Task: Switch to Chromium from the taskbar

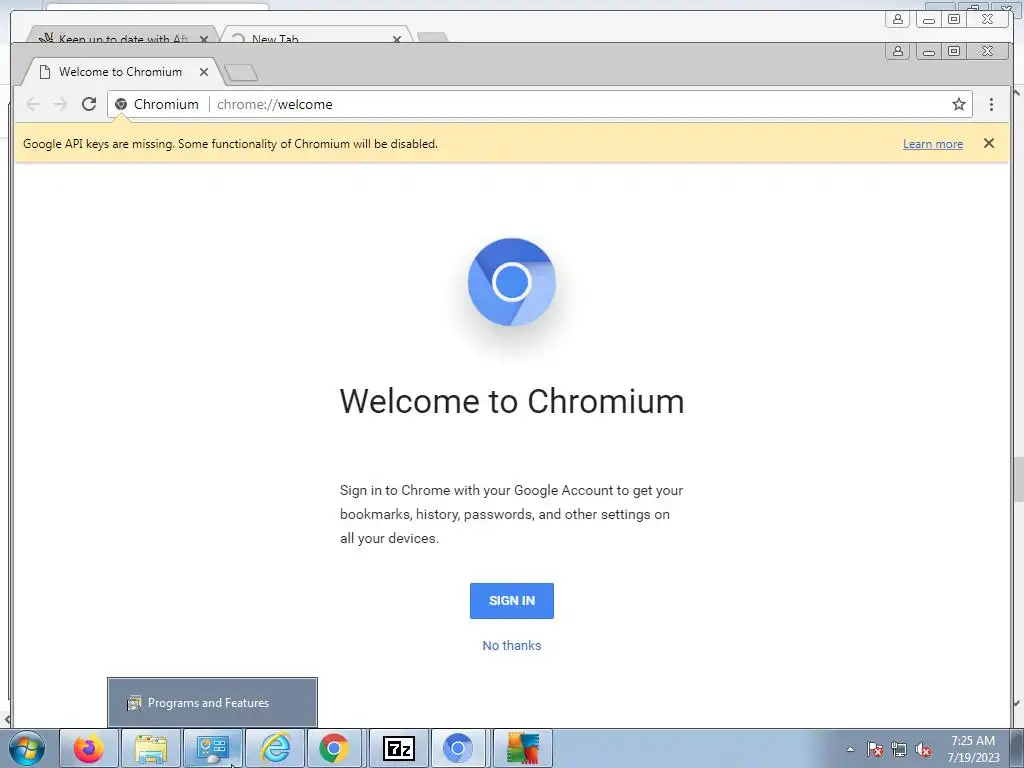Action: point(458,748)
